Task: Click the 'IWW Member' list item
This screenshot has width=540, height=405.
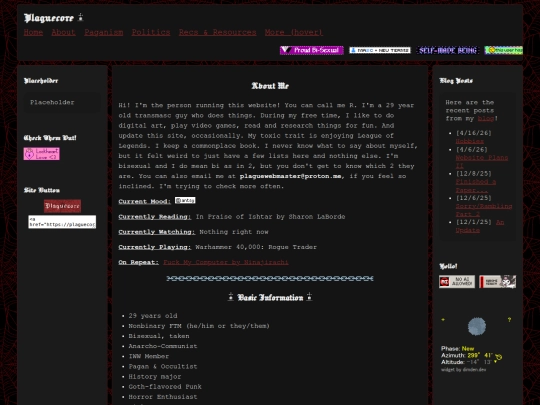Action: [149, 356]
